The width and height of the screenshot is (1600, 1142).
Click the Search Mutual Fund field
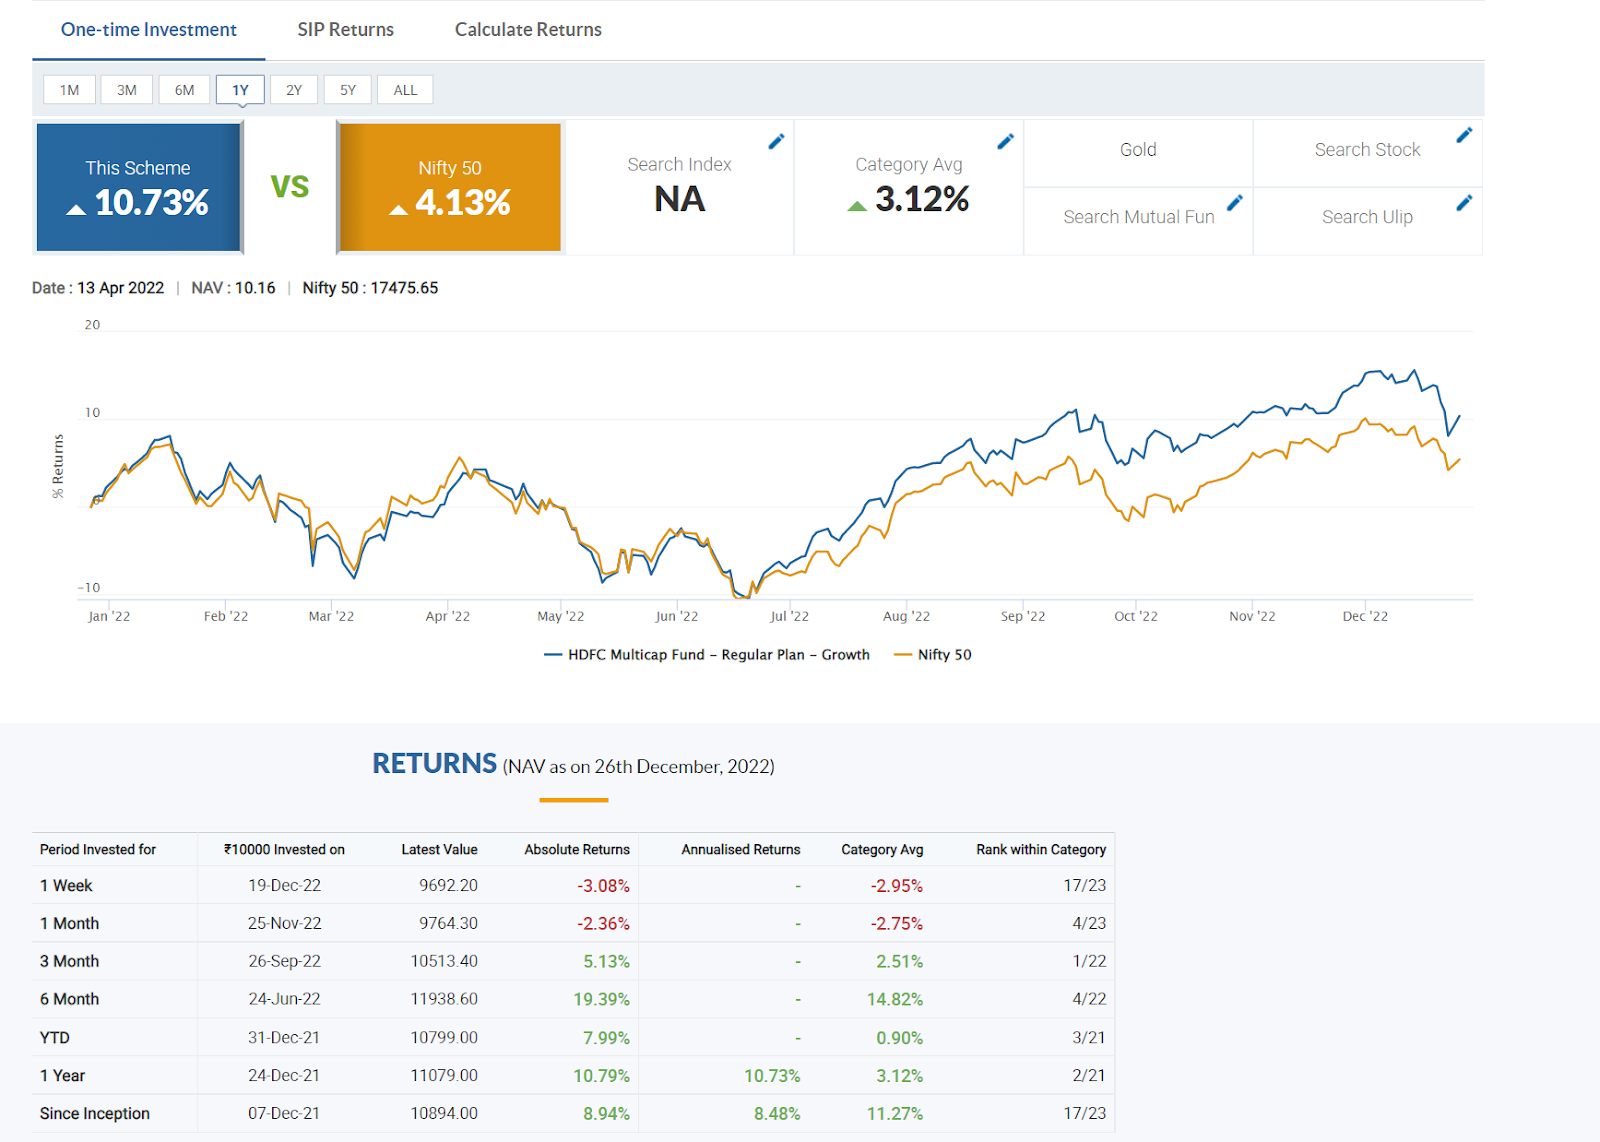click(x=1138, y=217)
